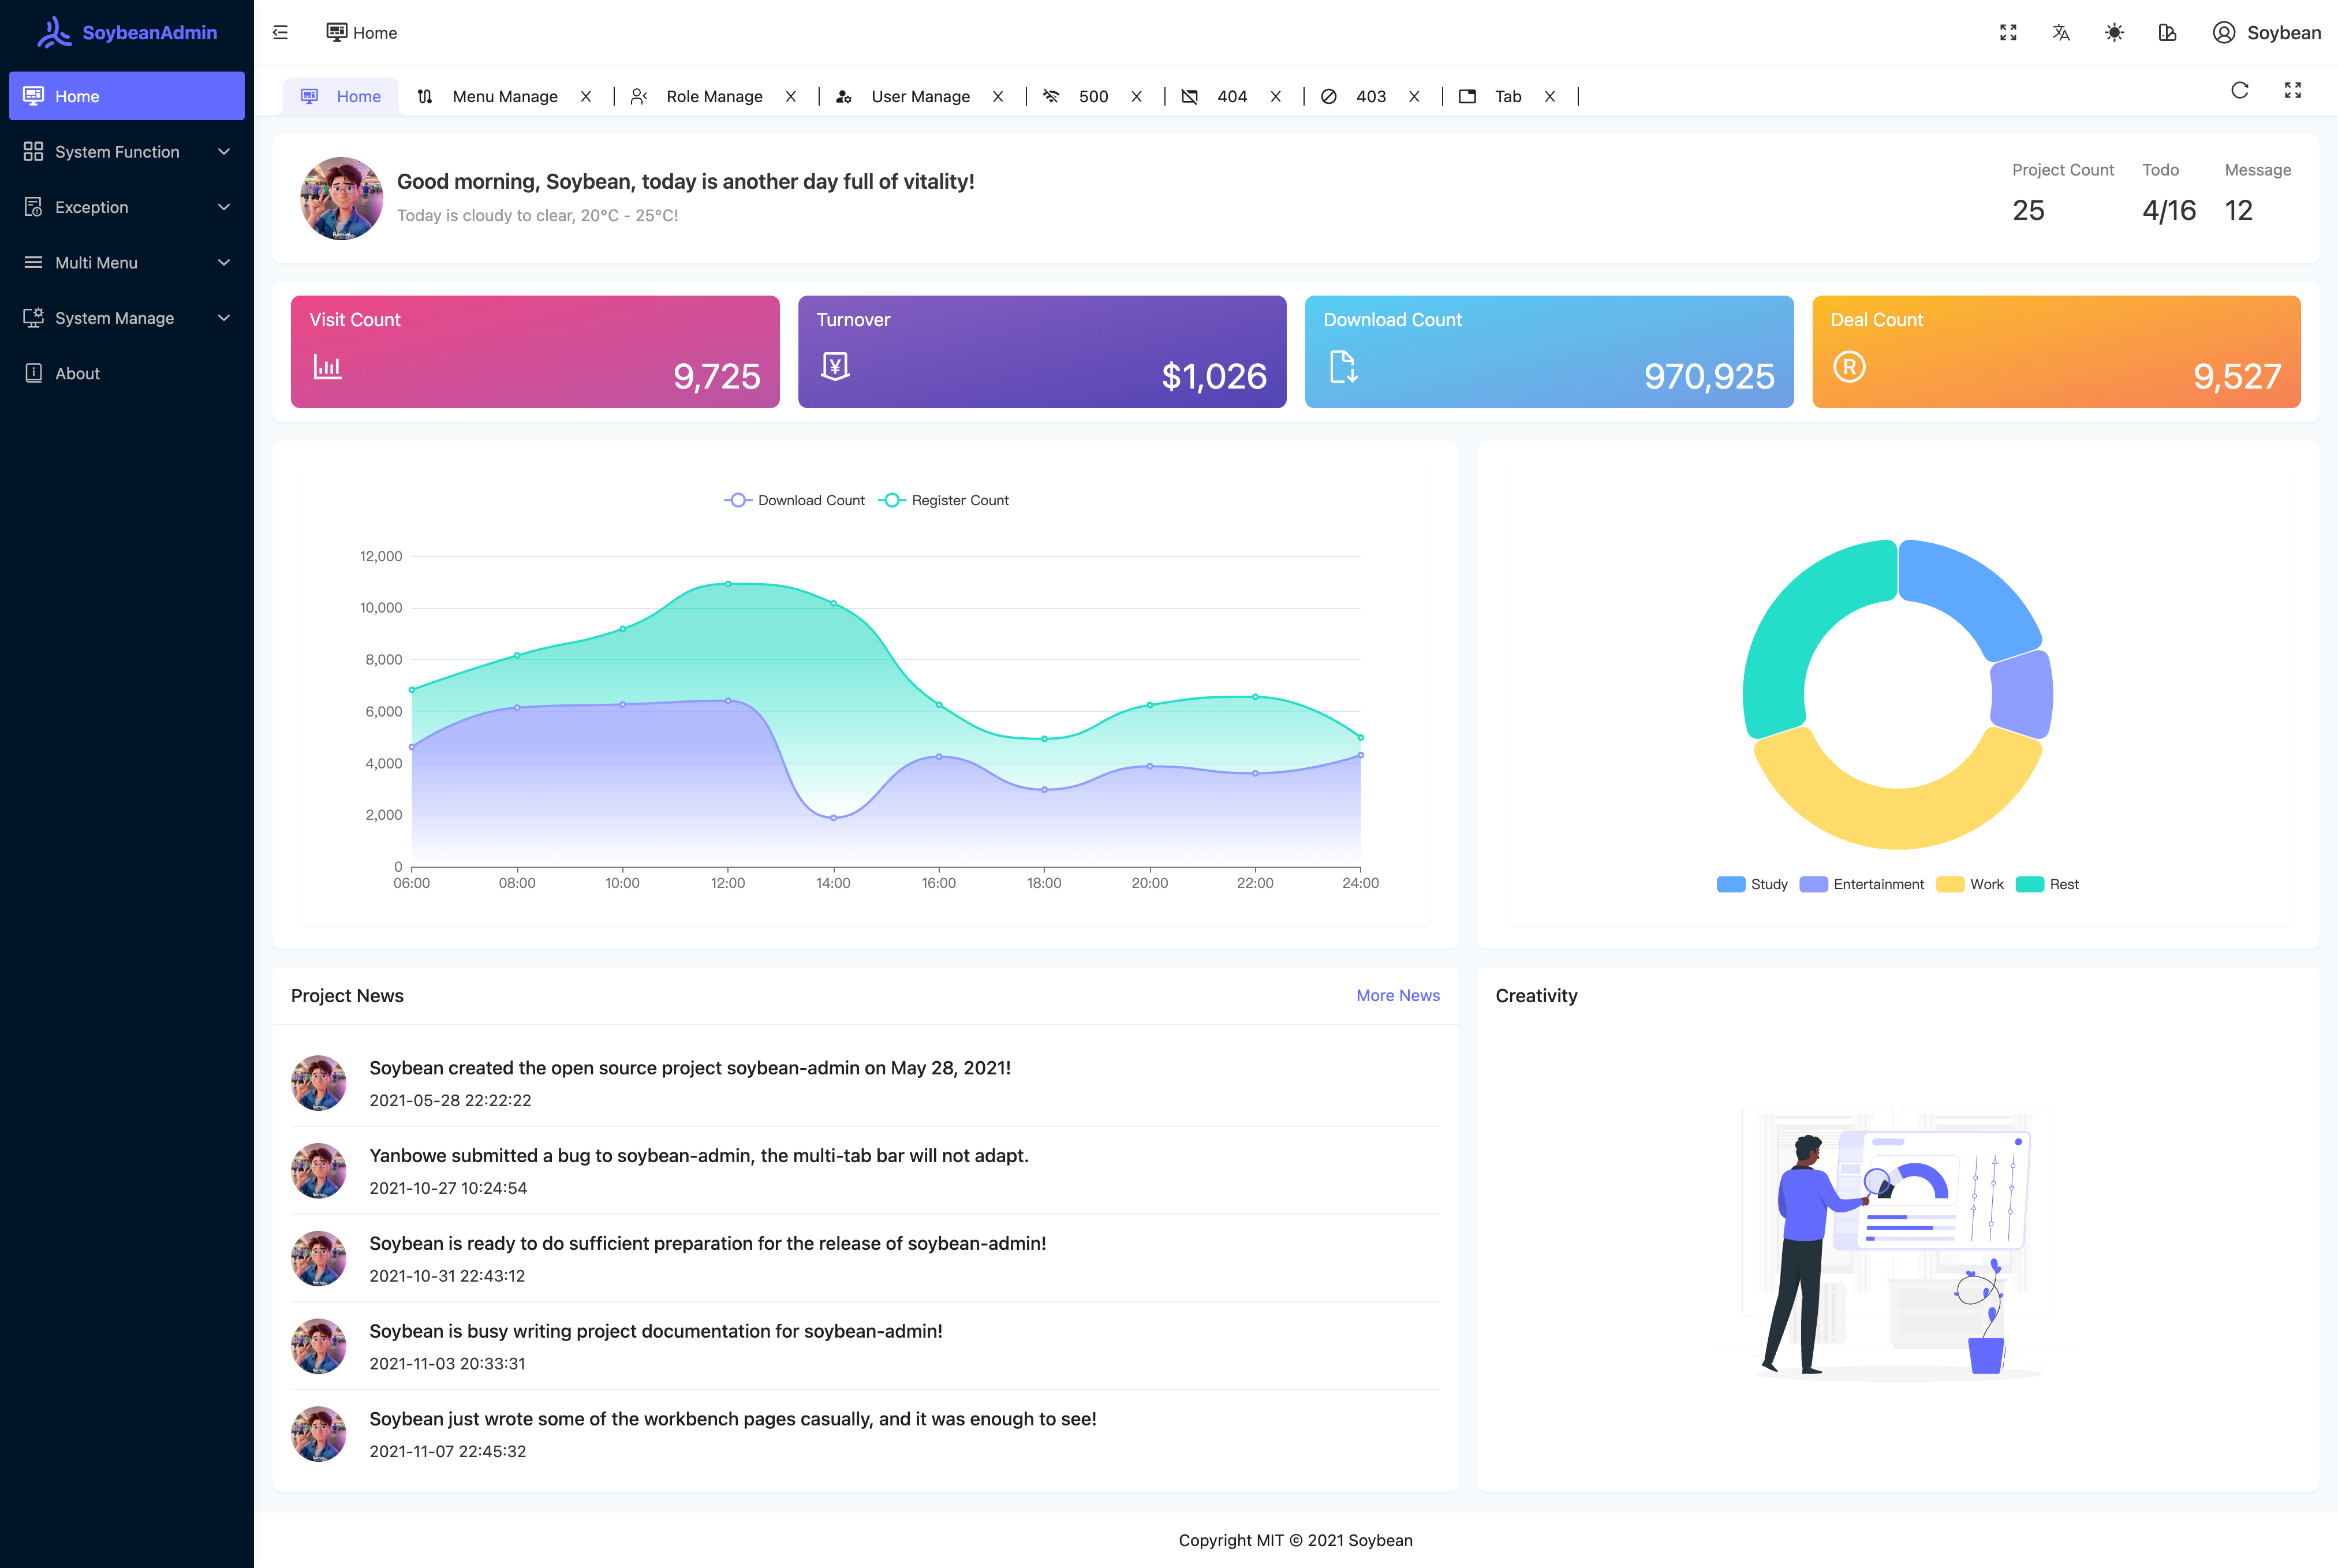Collapse the sidebar menu icon

[x=280, y=32]
